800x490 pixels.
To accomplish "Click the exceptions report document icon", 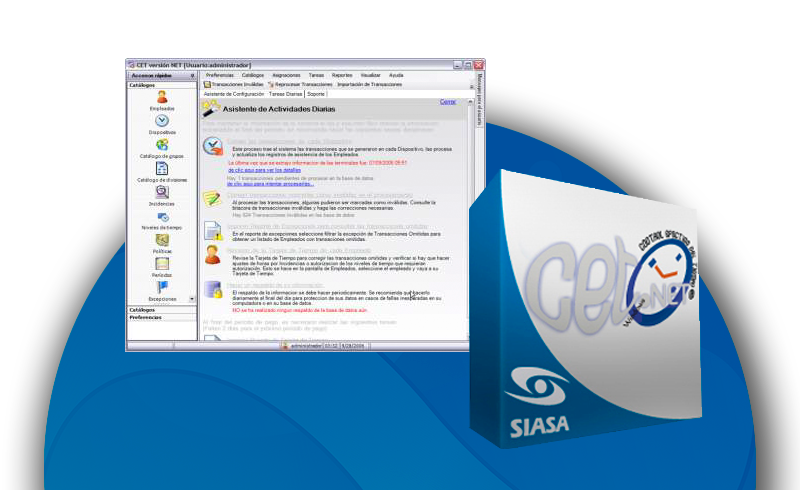I will coord(213,231).
